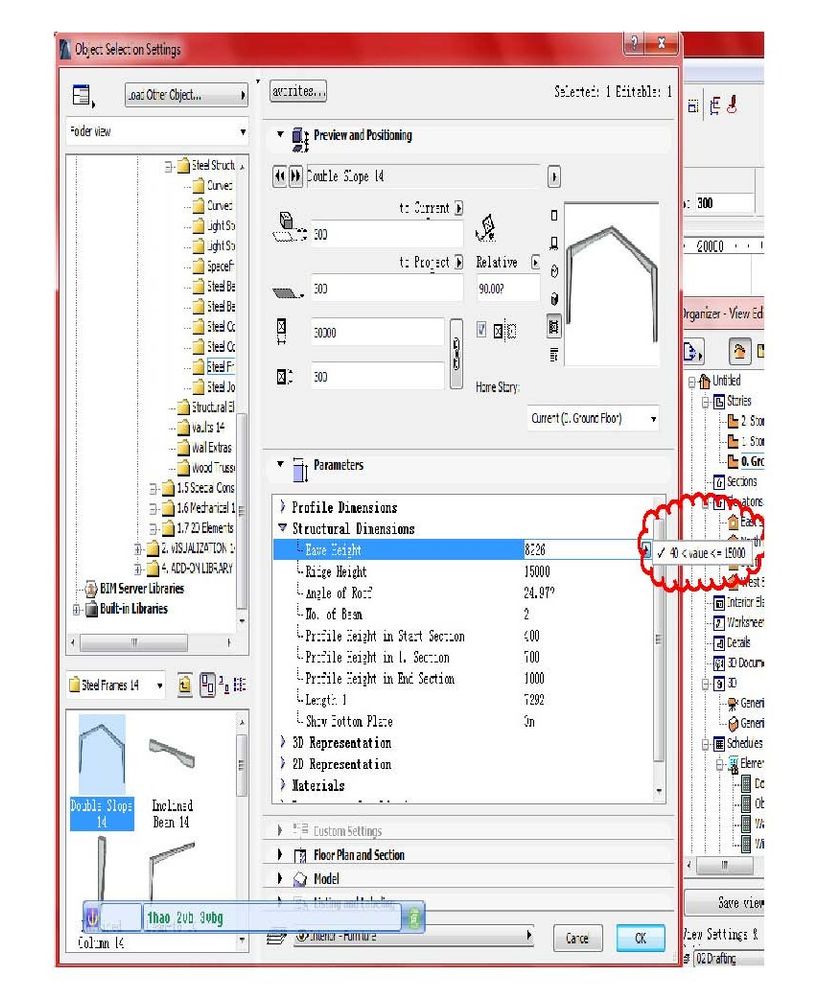Image resolution: width=819 pixels, height=999 pixels.
Task: Expand the Model panel
Action: tap(280, 879)
